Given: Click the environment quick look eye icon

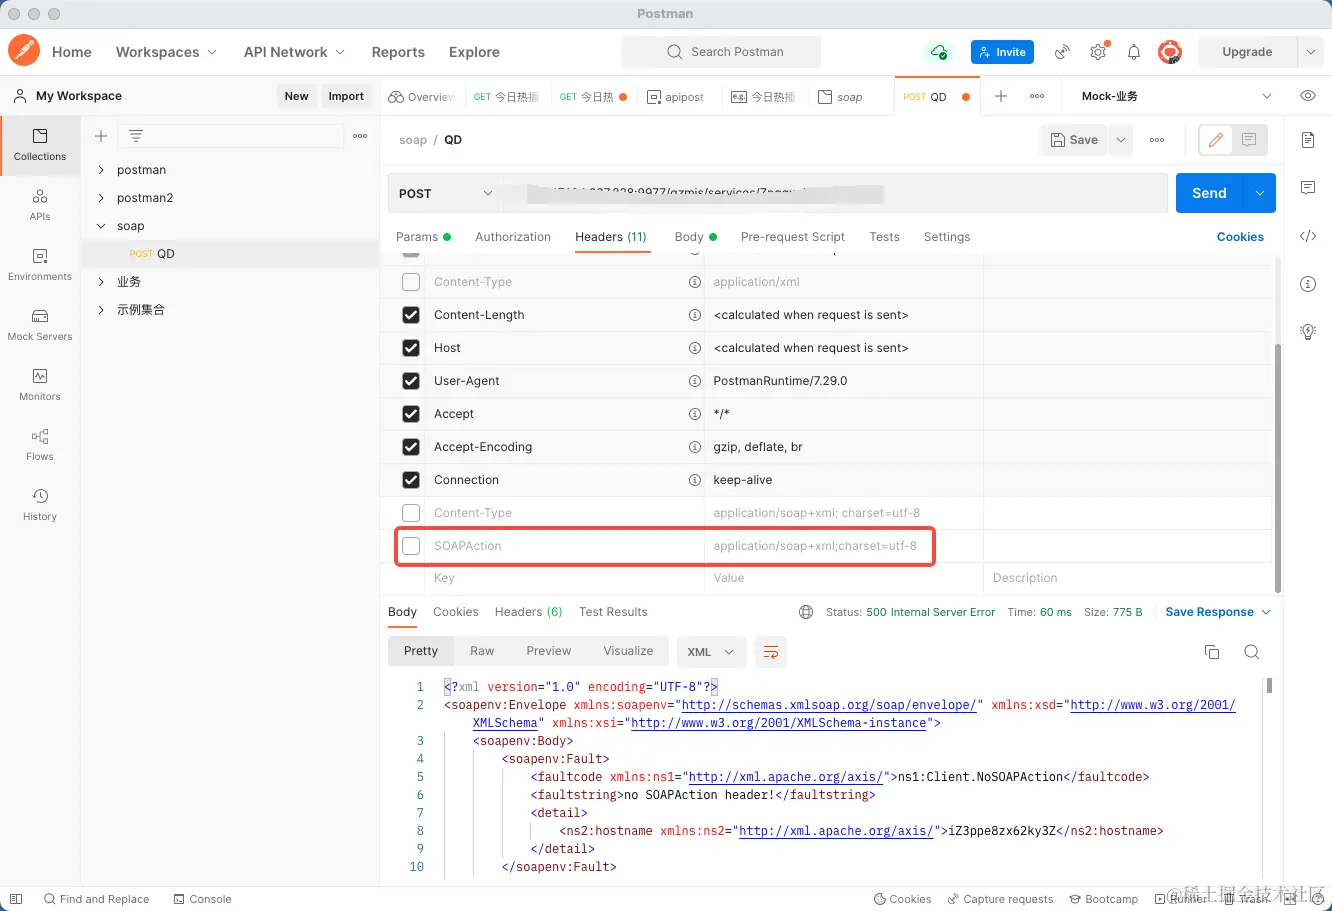Looking at the screenshot, I should pos(1307,96).
